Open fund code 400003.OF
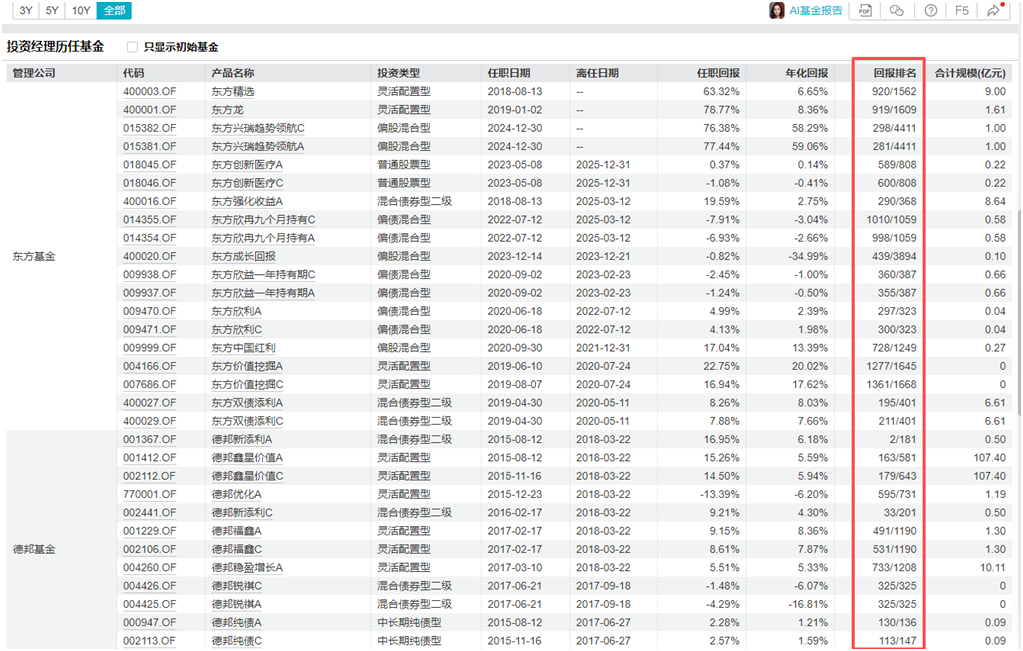 (149, 91)
